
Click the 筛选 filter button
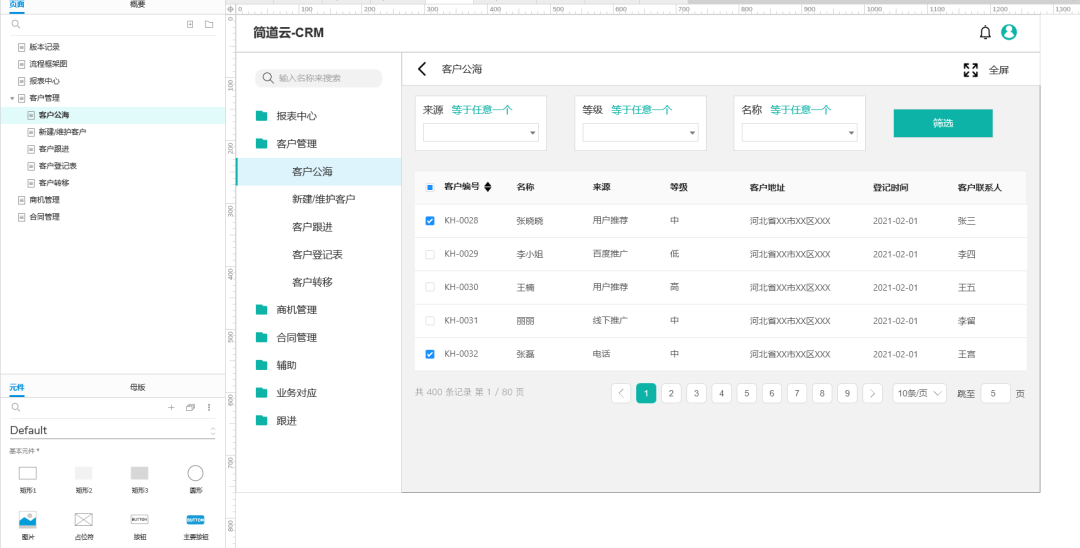(x=942, y=123)
